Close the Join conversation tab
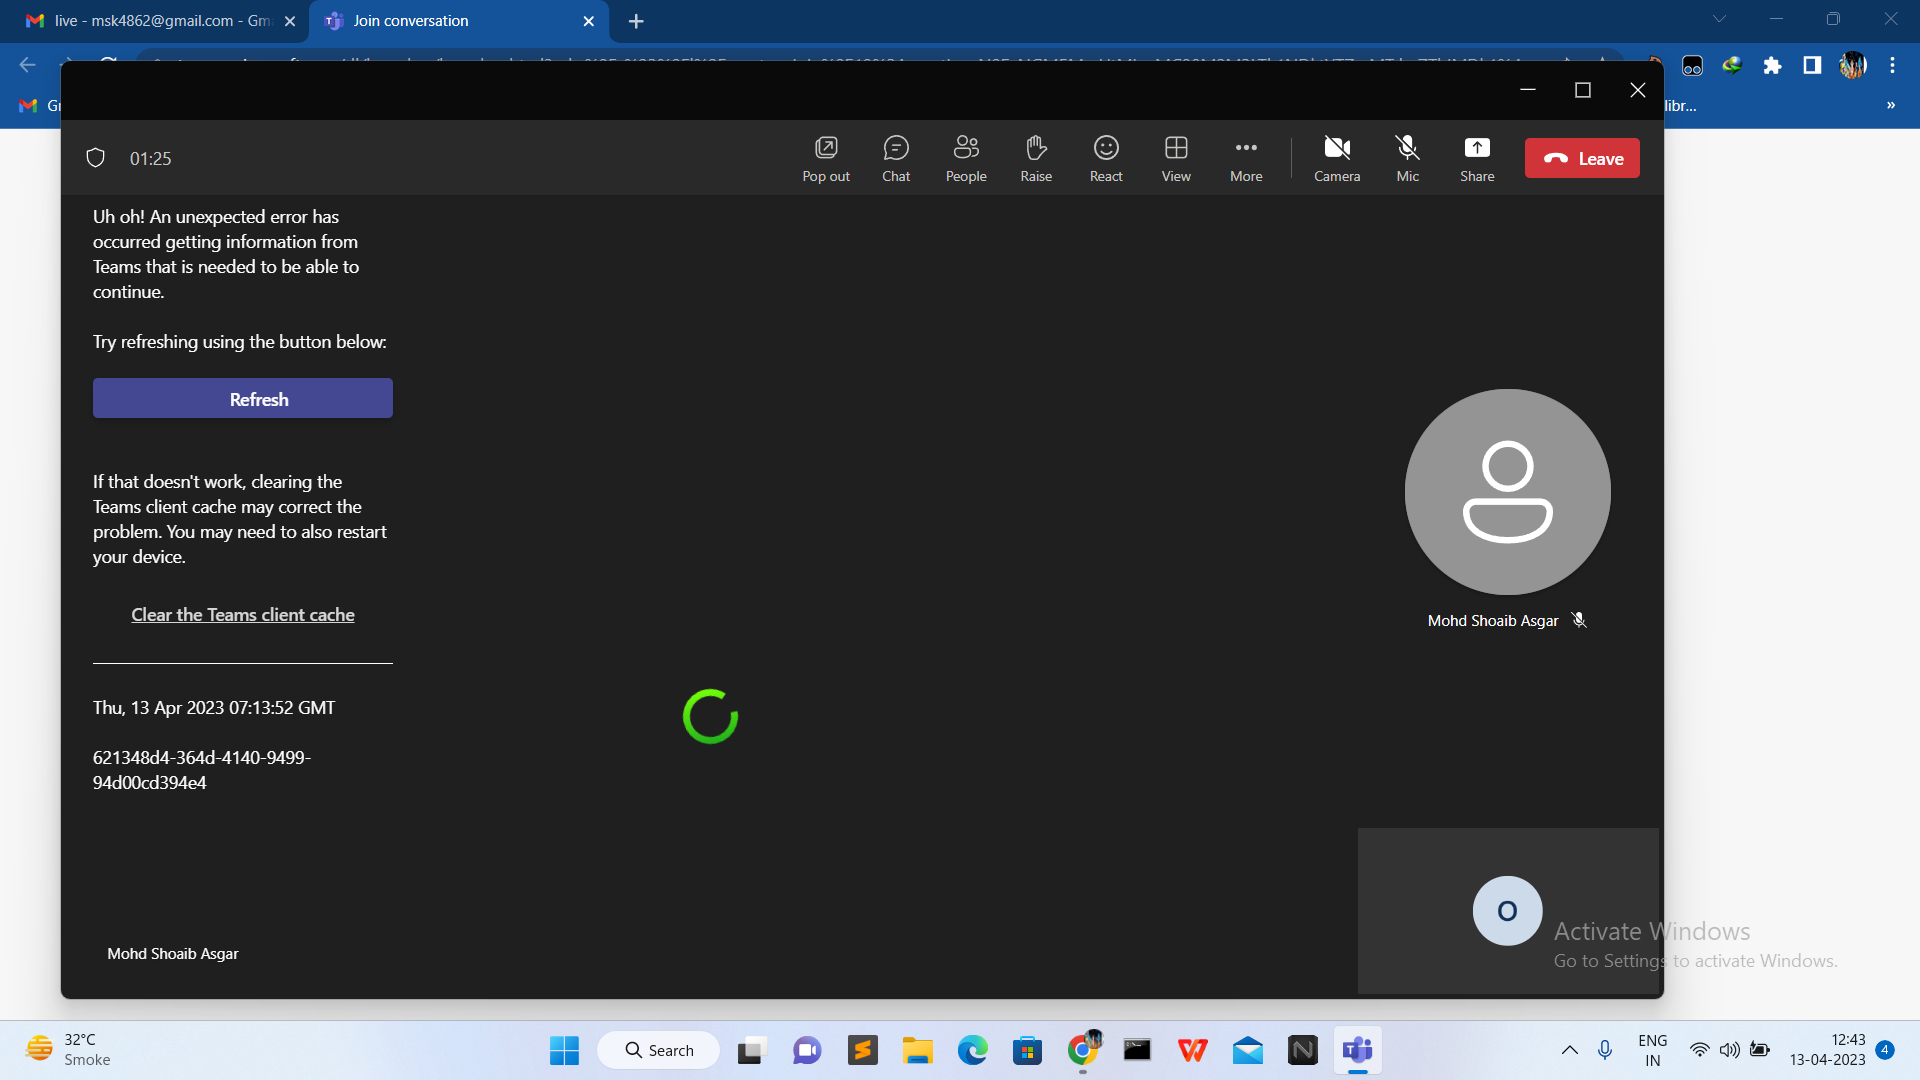This screenshot has height=1080, width=1920. [x=588, y=21]
